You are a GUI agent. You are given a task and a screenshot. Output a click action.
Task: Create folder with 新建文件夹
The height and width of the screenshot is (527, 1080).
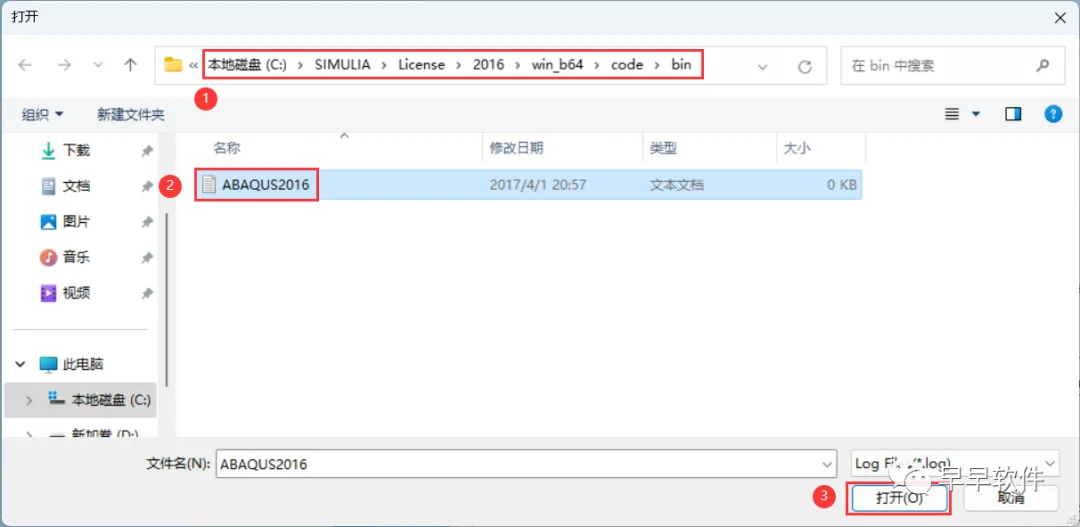pos(131,114)
